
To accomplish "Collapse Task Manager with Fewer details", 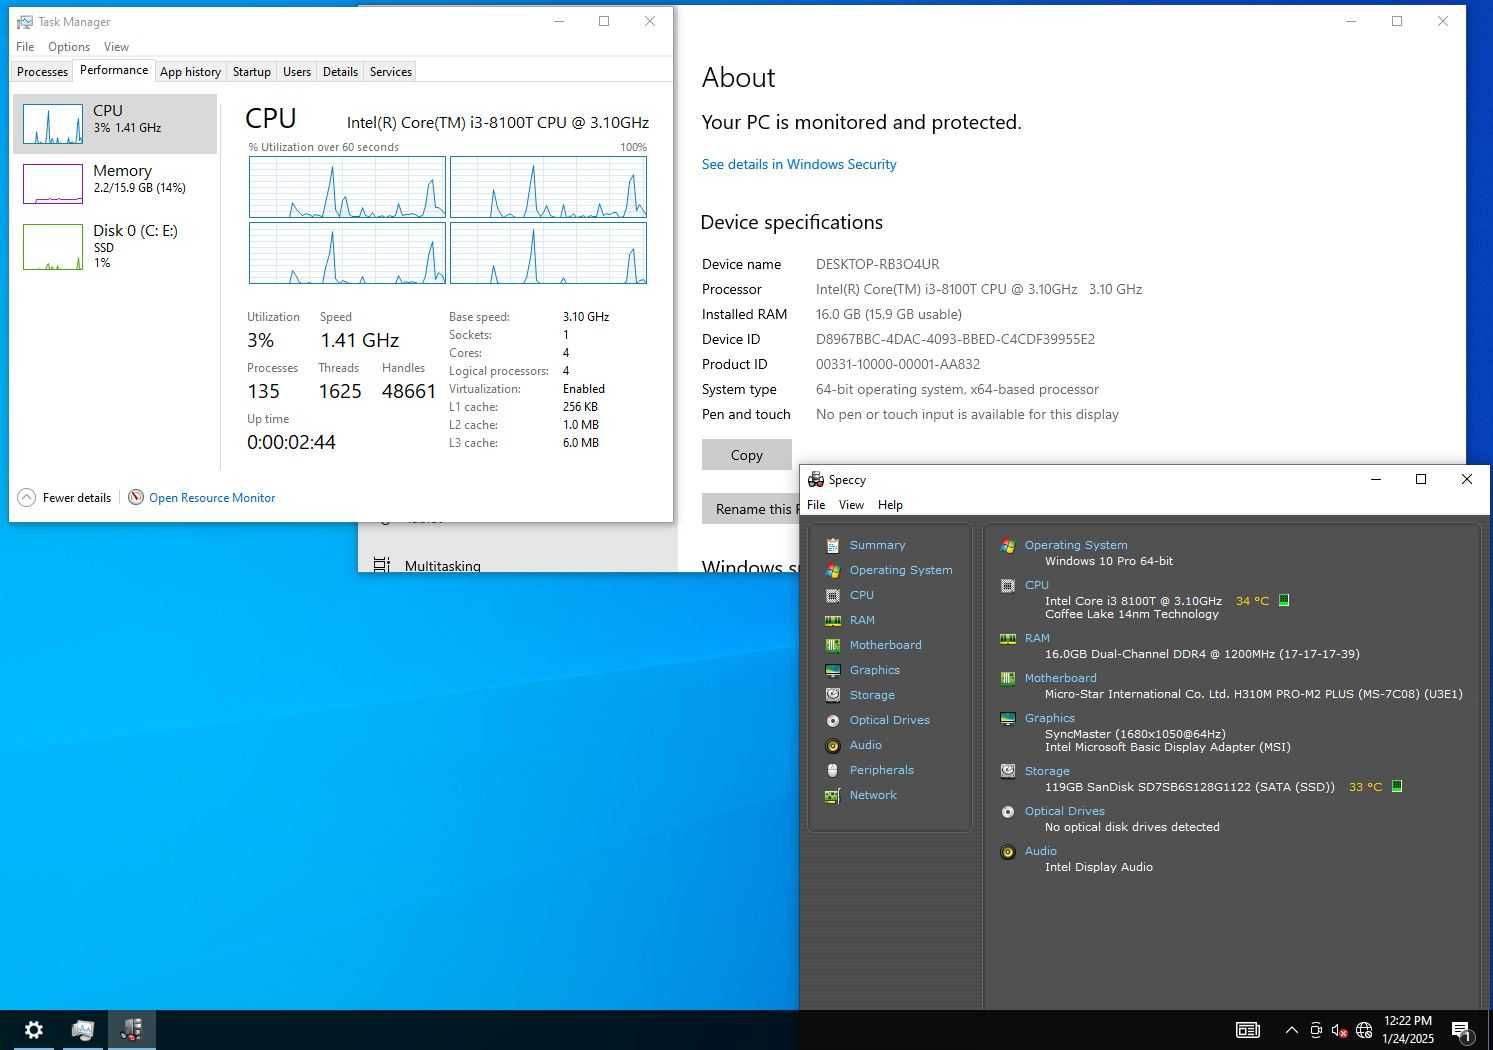I will tap(64, 497).
